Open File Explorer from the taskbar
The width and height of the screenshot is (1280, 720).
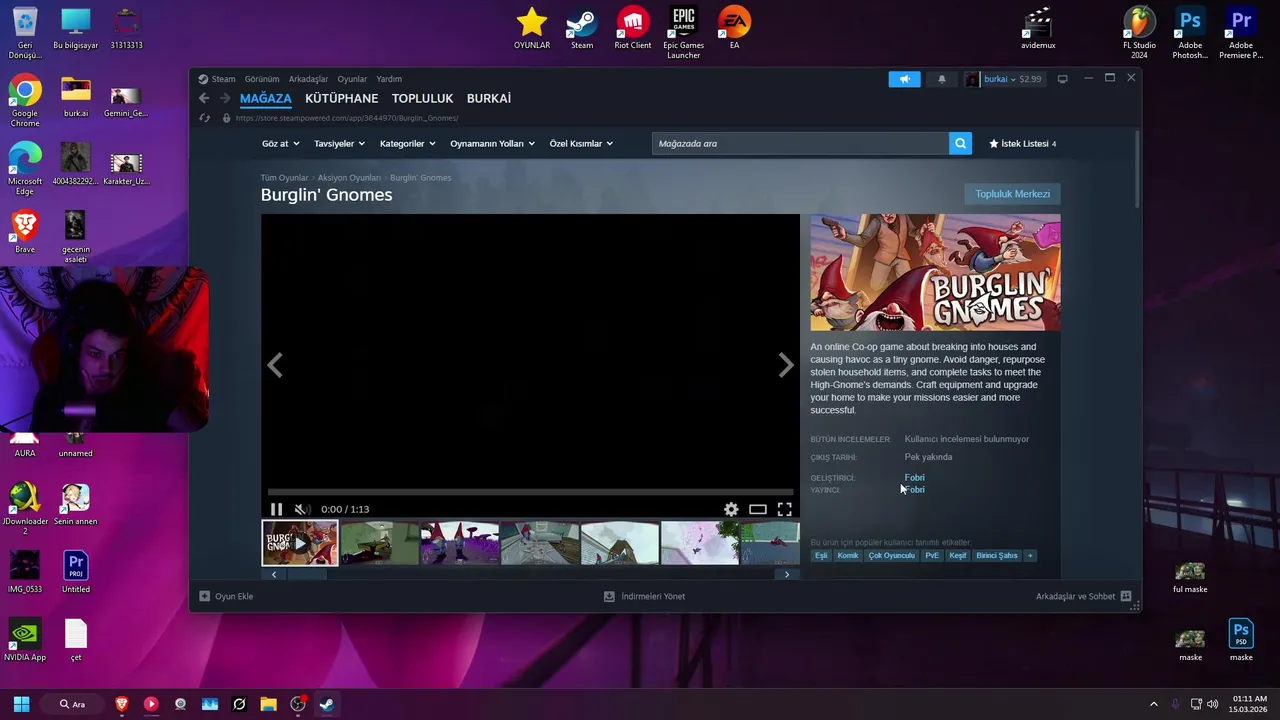click(268, 704)
